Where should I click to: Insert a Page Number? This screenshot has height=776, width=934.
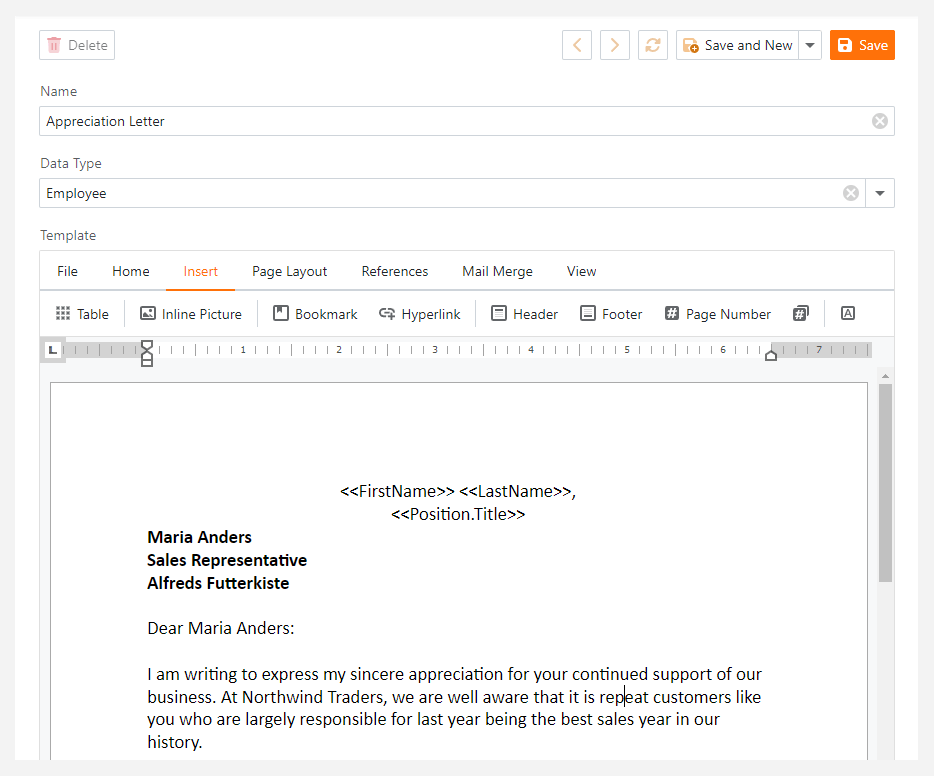click(717, 313)
